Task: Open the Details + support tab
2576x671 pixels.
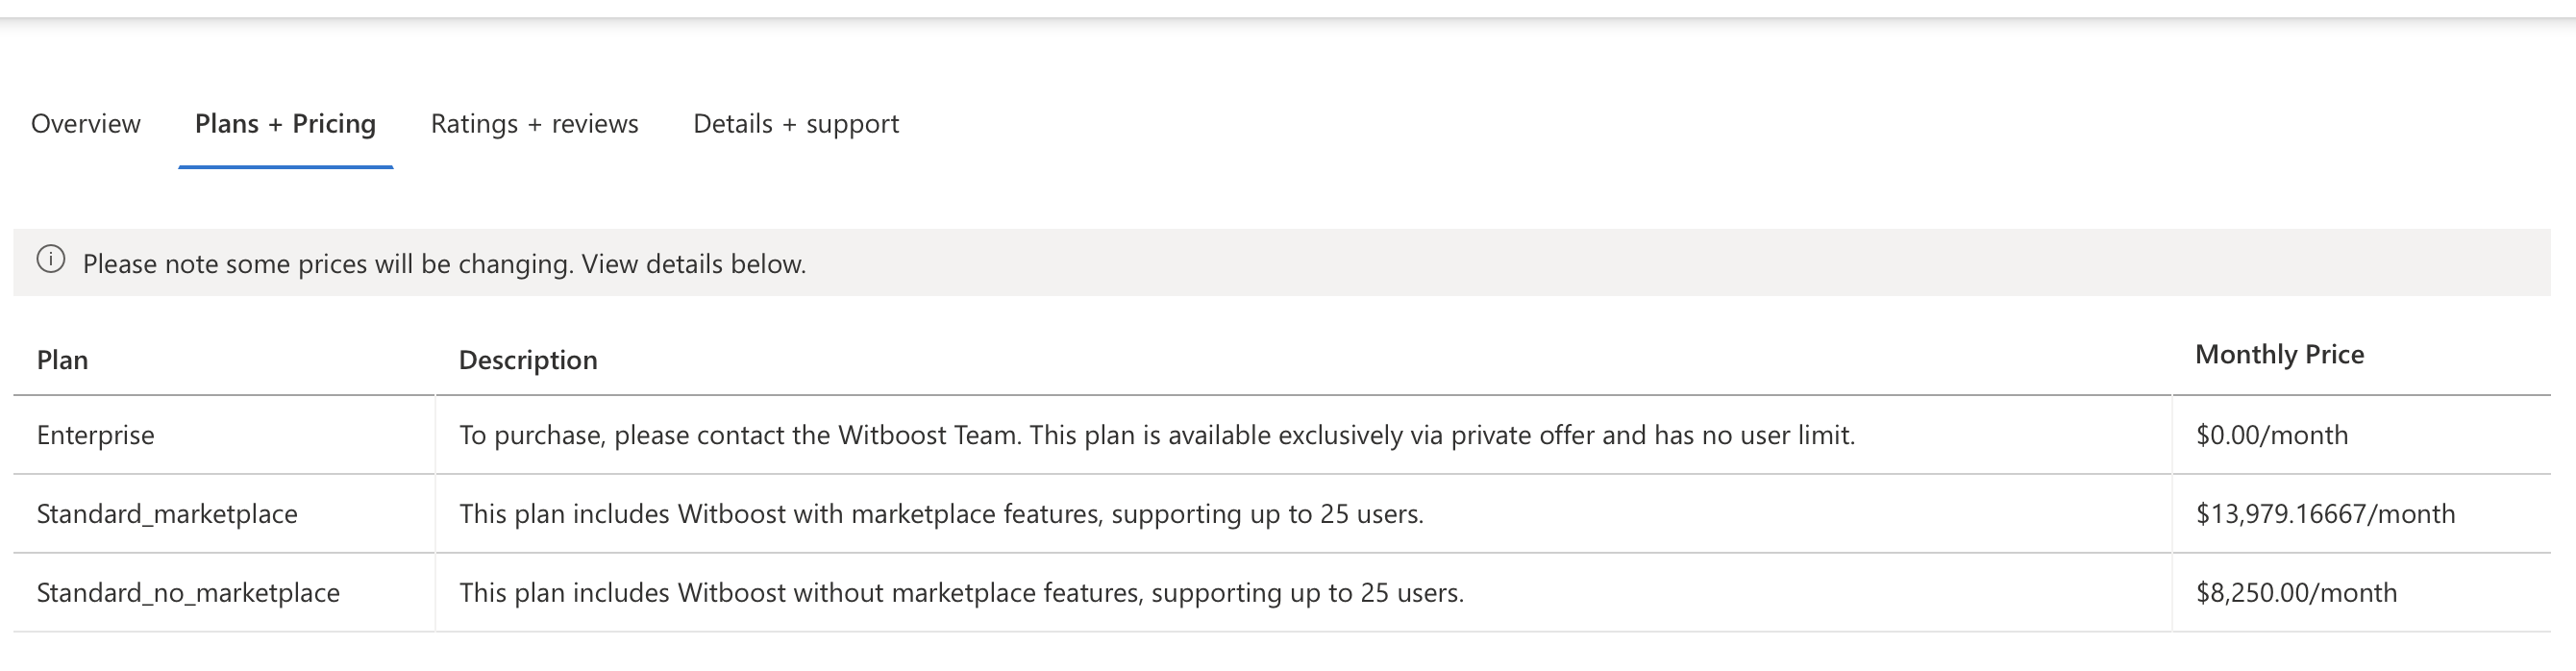Action: [796, 124]
